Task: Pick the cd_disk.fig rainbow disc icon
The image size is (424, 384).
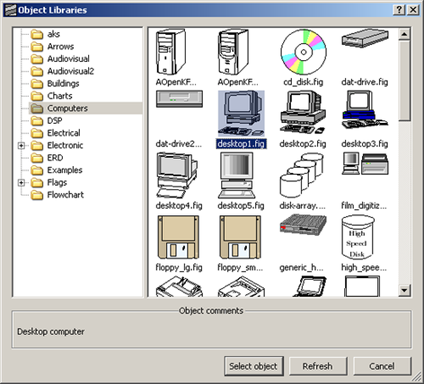Action: click(303, 52)
